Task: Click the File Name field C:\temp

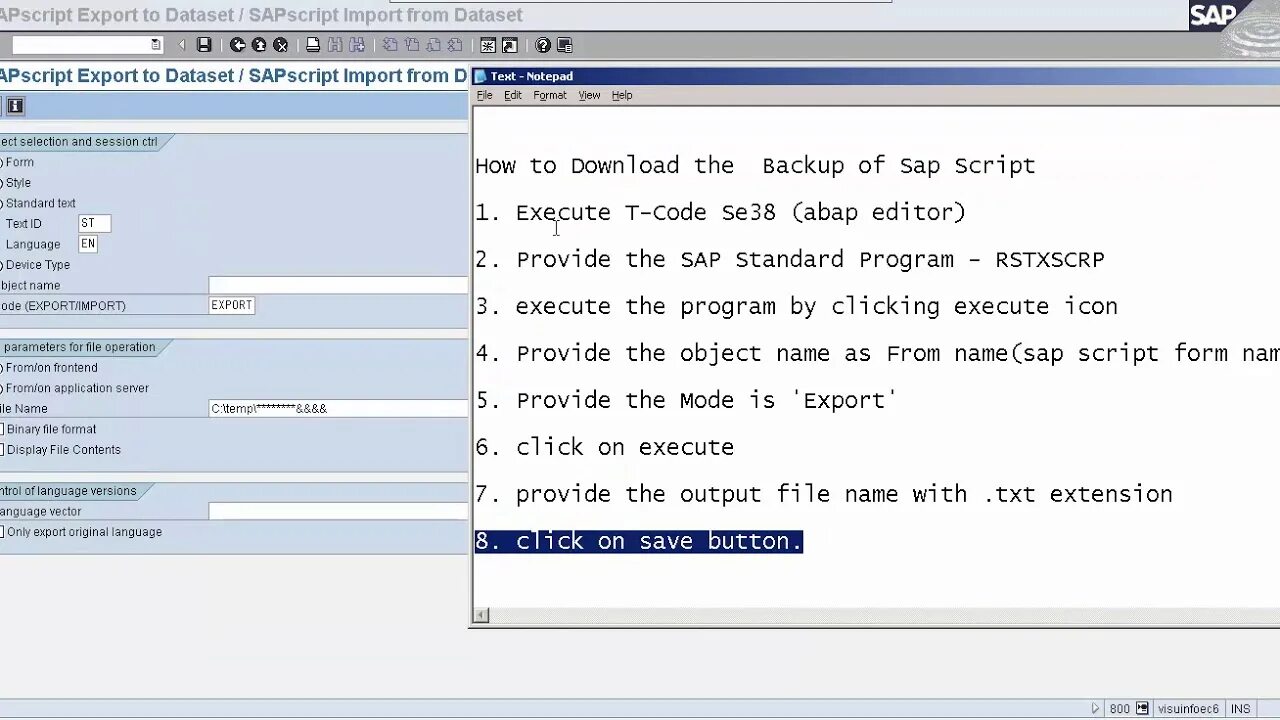Action: click(338, 408)
